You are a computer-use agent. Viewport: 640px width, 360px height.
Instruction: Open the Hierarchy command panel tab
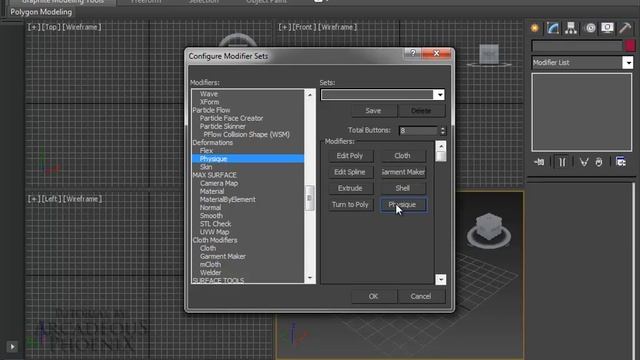pyautogui.click(x=571, y=28)
